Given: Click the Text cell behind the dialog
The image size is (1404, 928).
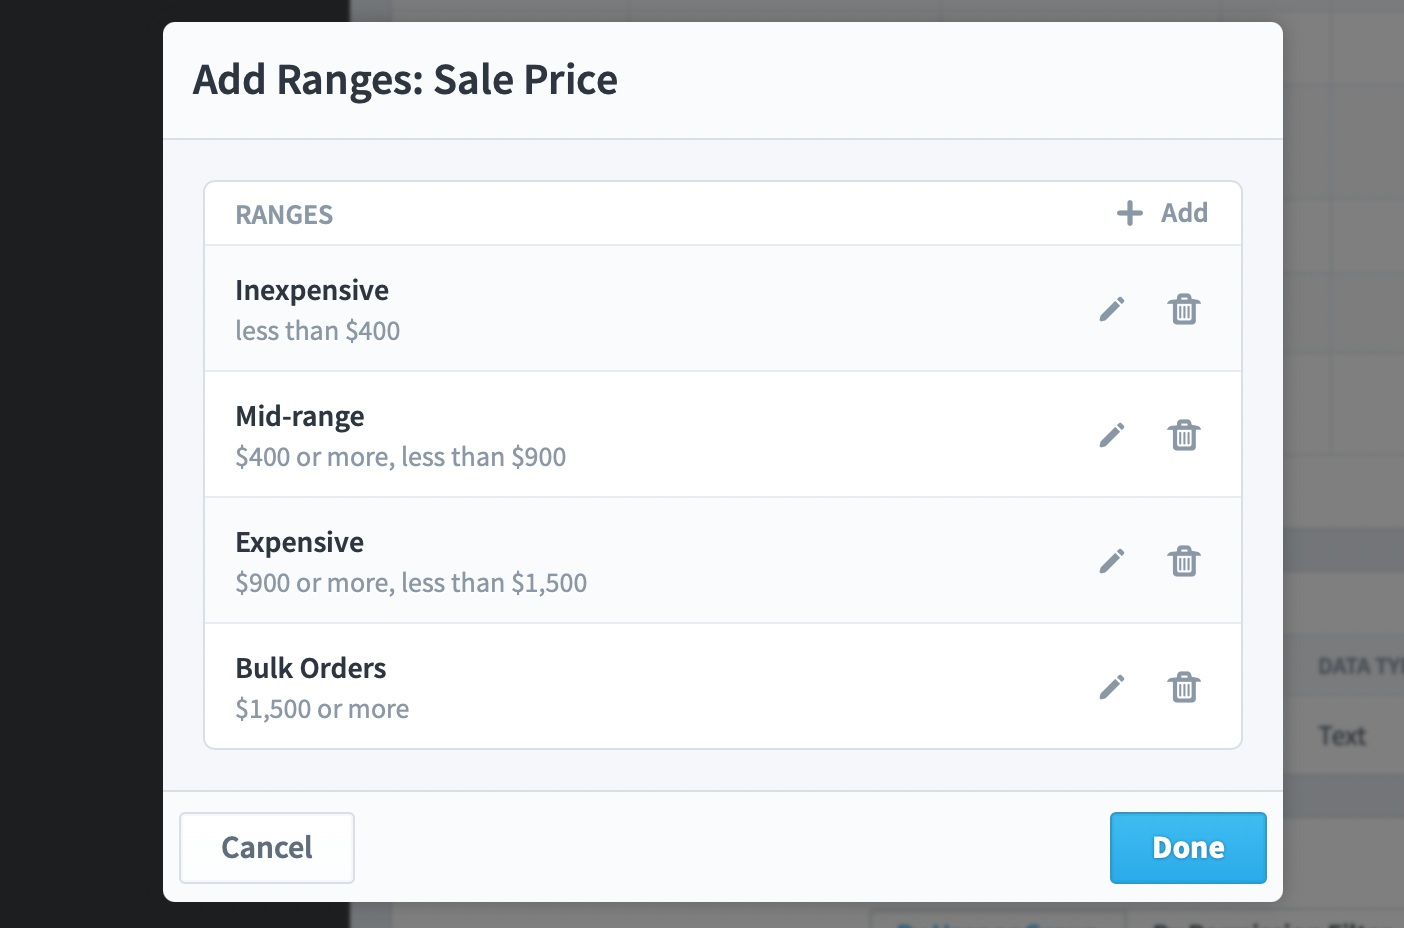Looking at the screenshot, I should pos(1342,736).
